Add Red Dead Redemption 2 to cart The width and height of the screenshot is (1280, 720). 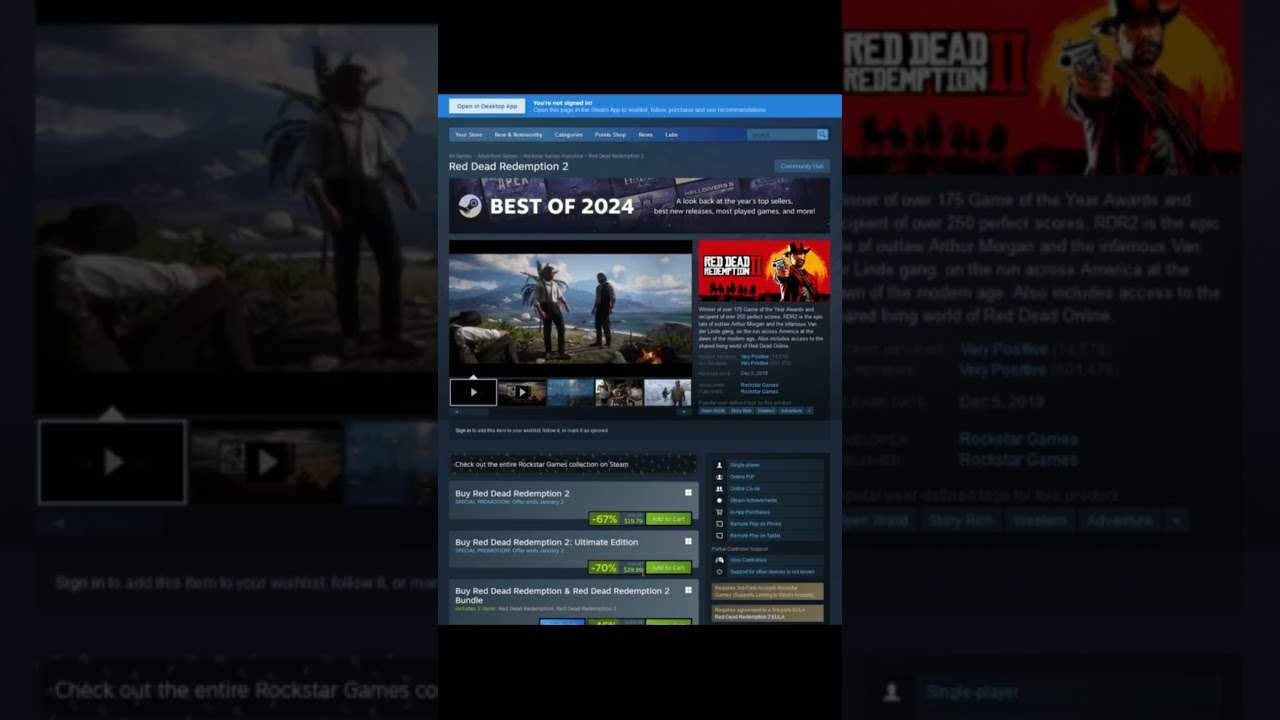[x=668, y=519]
